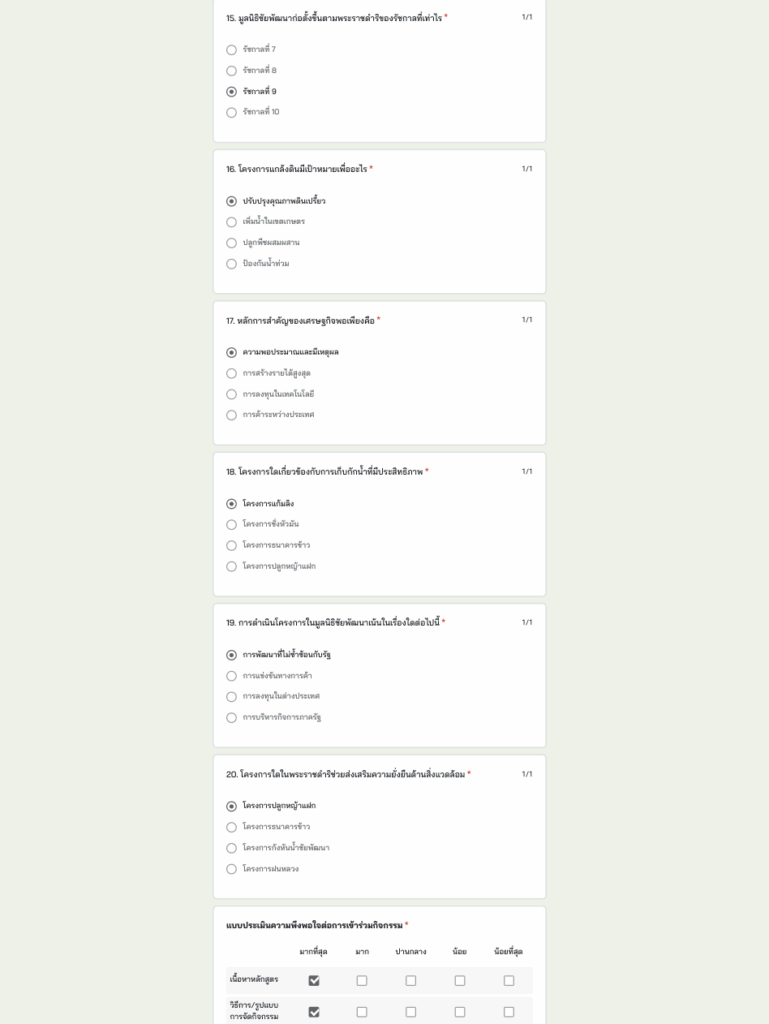
Task: Select เพิ่มน้ำในเขตเกษตร in question 16
Action: tap(232, 222)
